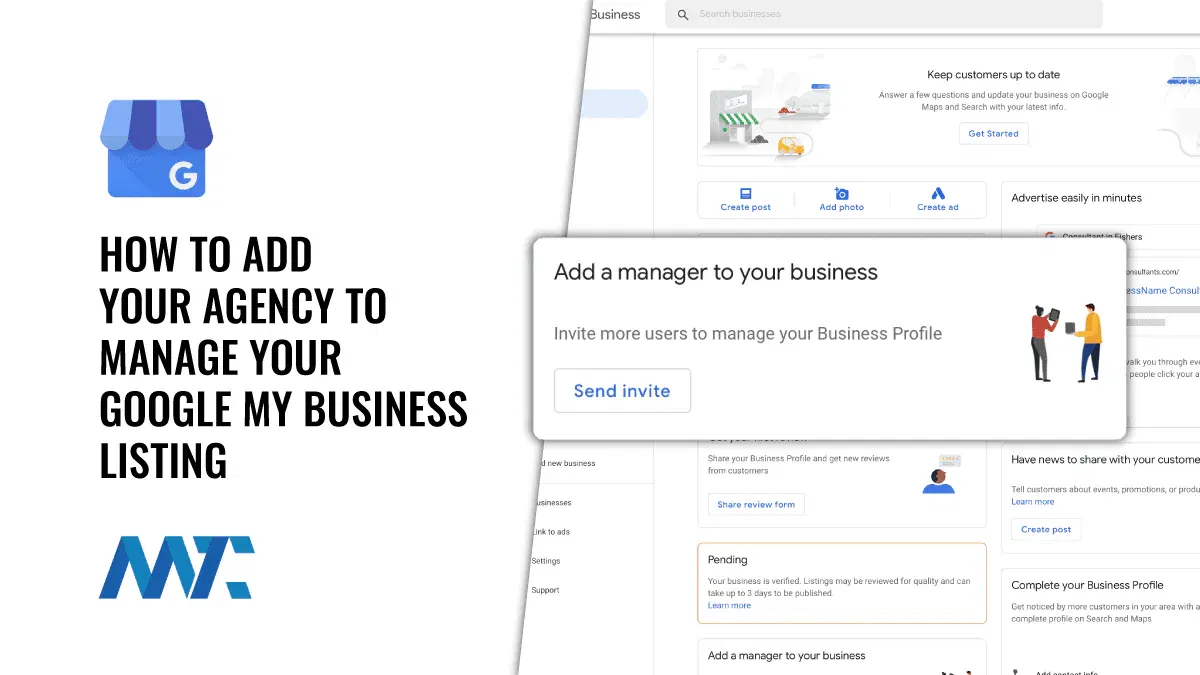Click the search magnifier icon
The image size is (1200, 675).
pyautogui.click(x=683, y=15)
